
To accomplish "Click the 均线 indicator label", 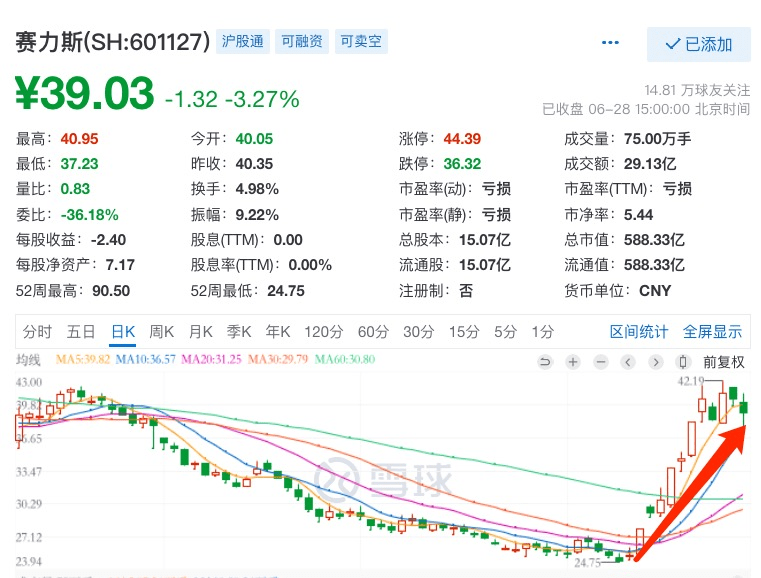I will (28, 360).
